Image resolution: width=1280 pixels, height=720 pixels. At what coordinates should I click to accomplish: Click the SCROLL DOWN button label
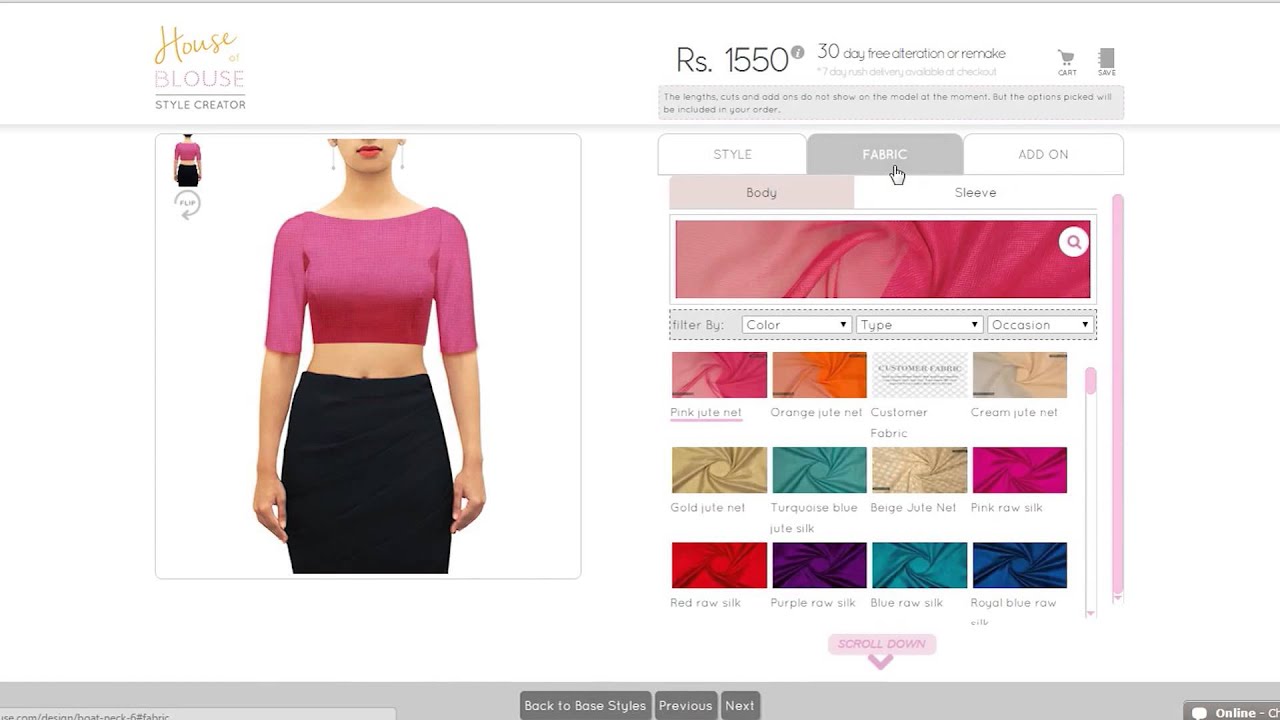point(881,644)
